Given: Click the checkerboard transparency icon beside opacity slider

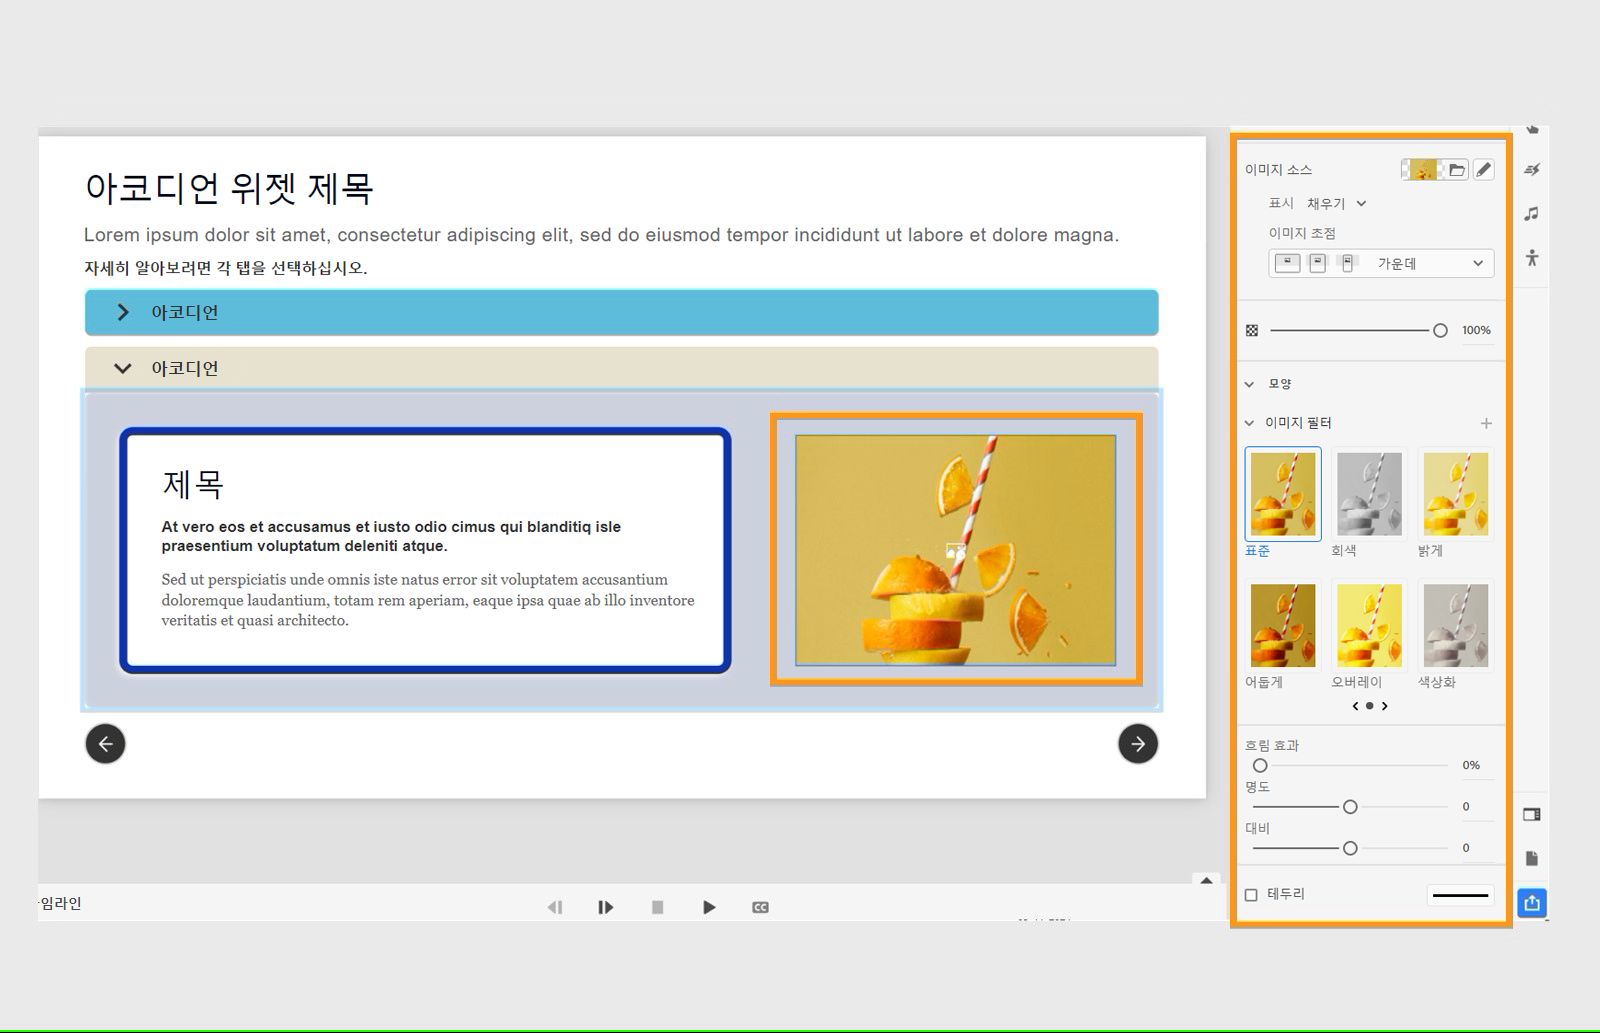Looking at the screenshot, I should 1253,329.
